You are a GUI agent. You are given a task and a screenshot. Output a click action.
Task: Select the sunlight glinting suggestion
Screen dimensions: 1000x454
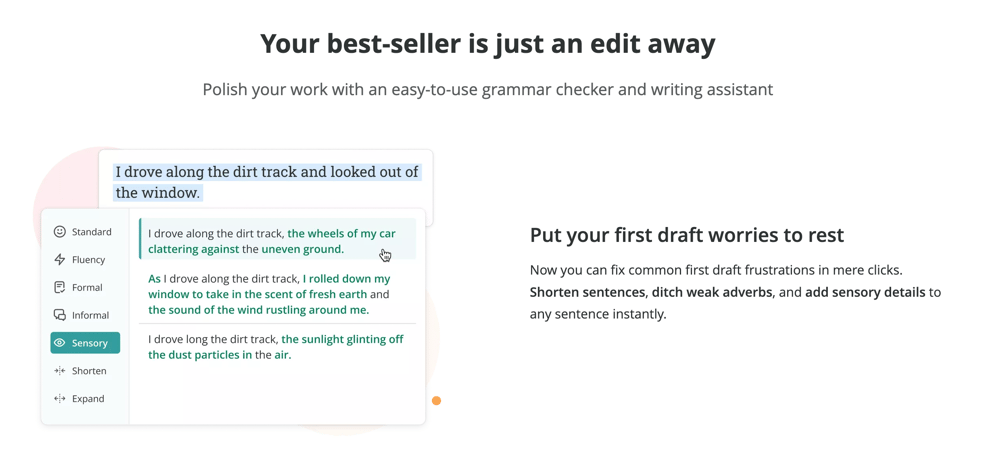tap(277, 346)
